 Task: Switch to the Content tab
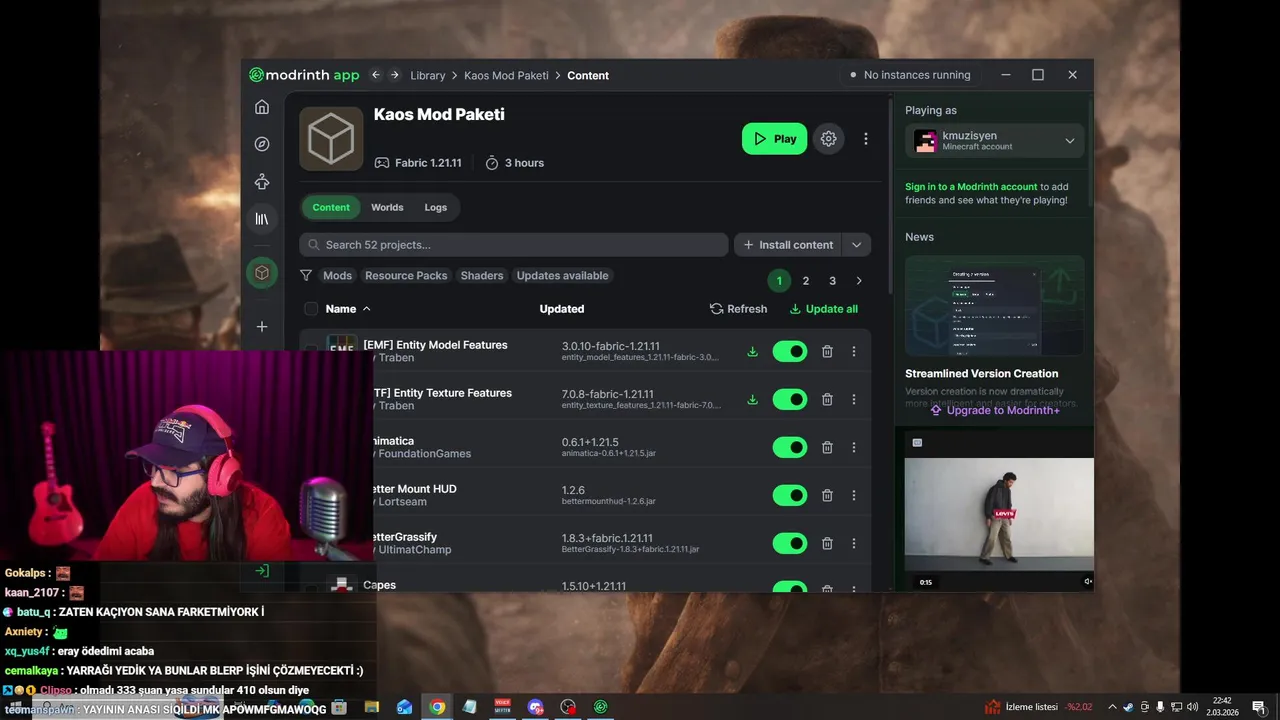(x=331, y=207)
